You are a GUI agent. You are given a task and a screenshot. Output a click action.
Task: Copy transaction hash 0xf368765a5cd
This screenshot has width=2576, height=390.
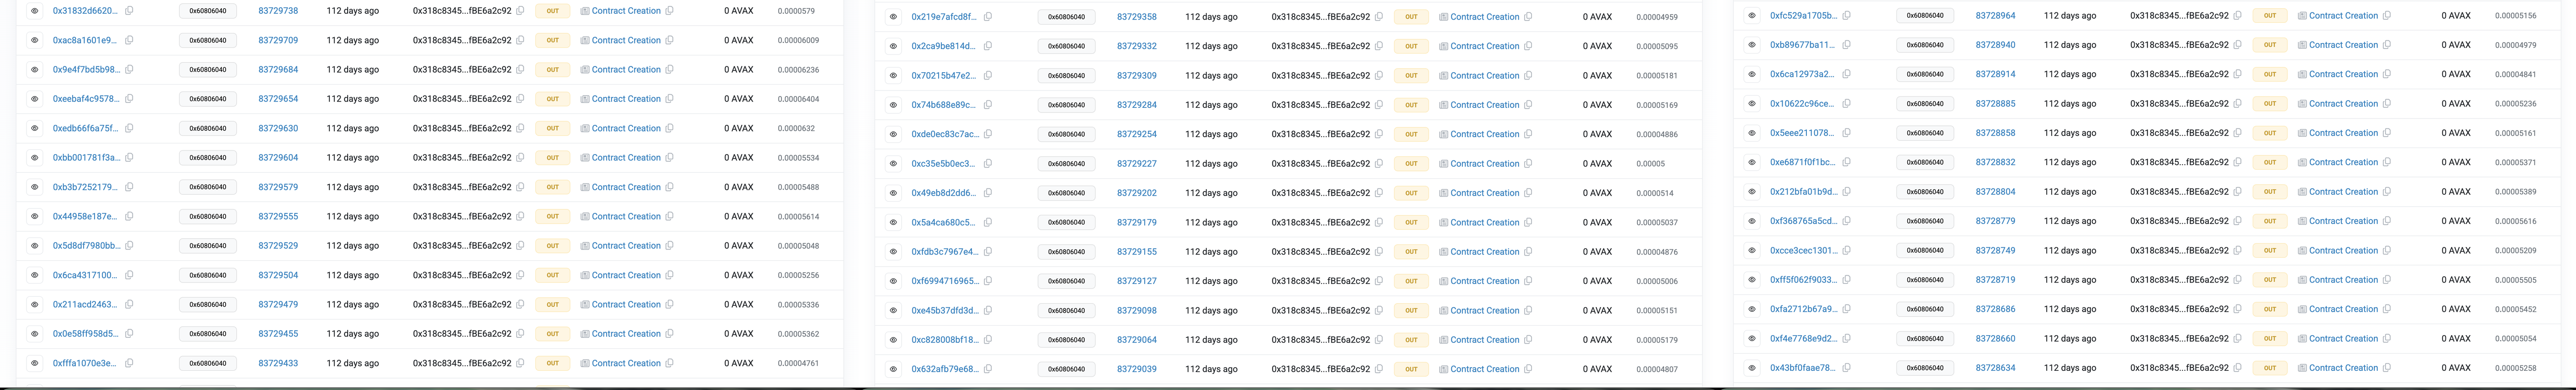(1847, 221)
